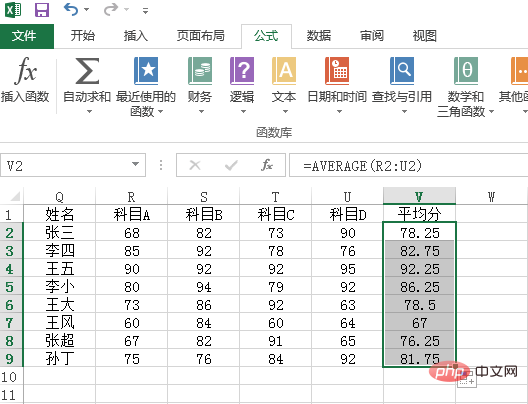Click the 科目D header cell
Viewport: 528px width, 404px height.
tap(348, 214)
